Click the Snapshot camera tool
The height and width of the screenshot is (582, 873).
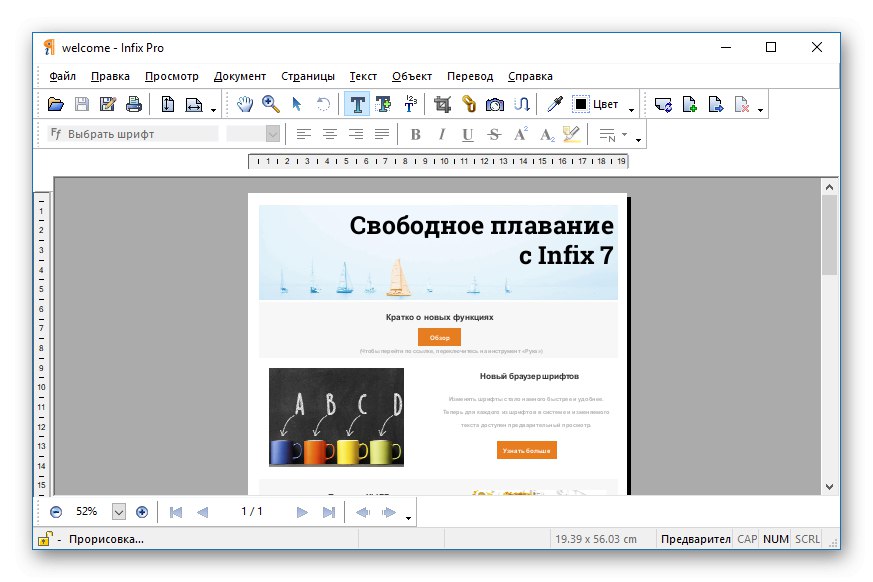click(x=494, y=104)
